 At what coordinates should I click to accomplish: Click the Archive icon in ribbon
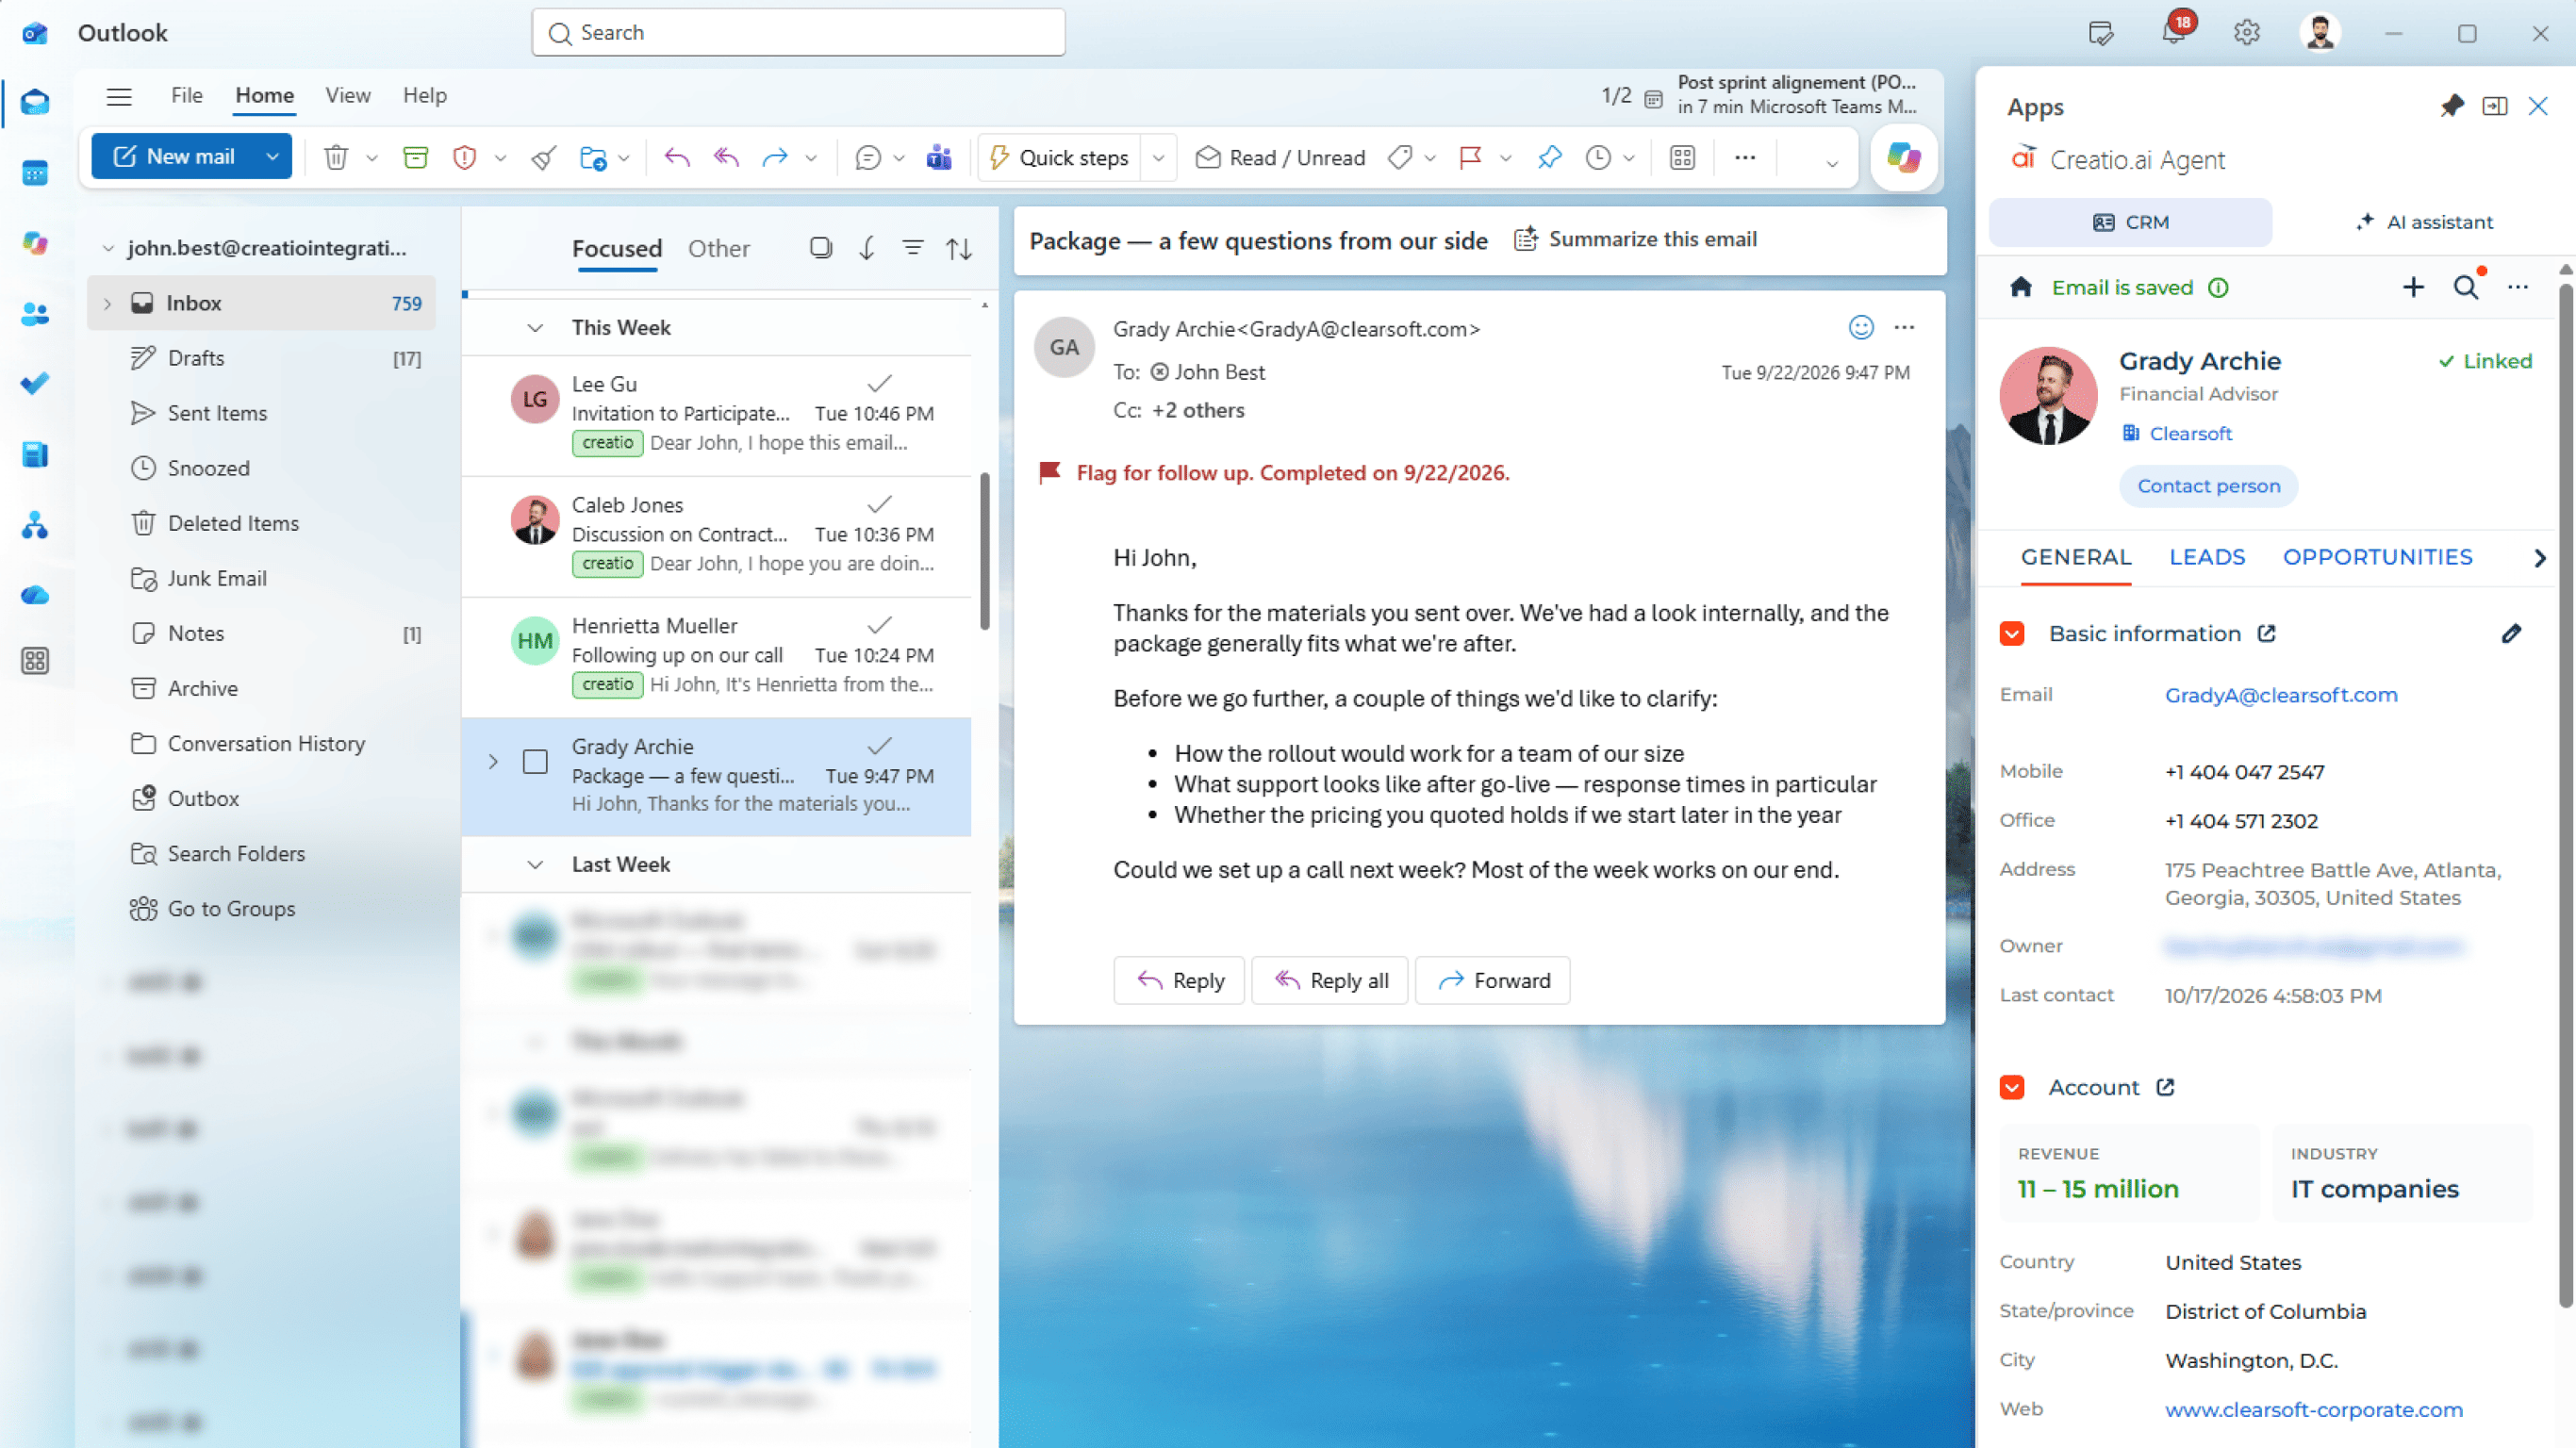(415, 157)
